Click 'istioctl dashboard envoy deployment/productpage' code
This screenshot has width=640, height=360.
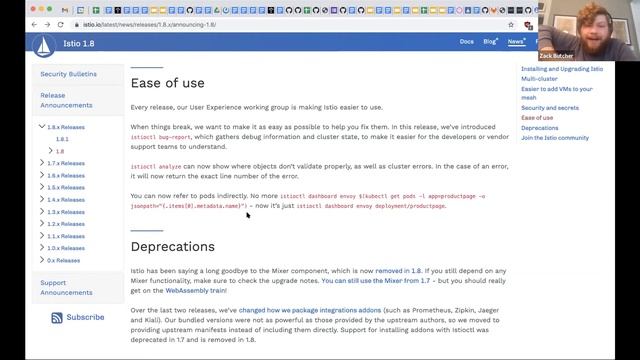[371, 206]
